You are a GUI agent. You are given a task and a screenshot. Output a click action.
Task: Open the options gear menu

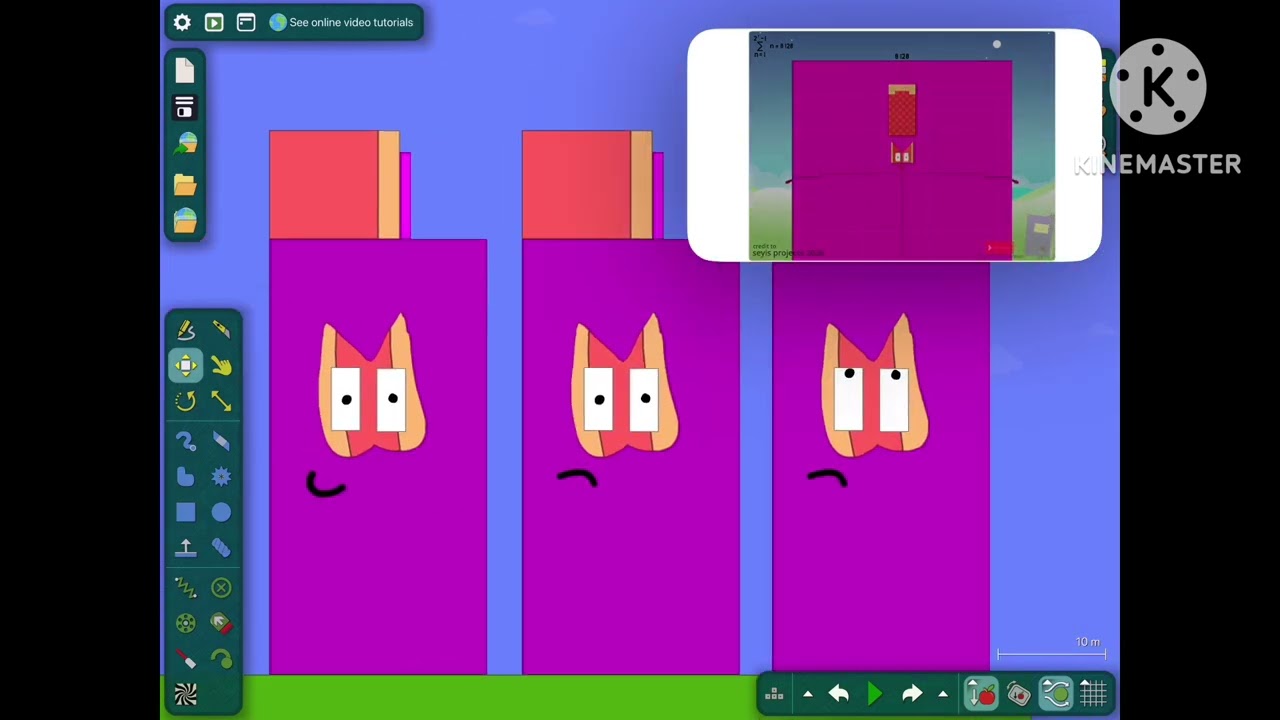[x=182, y=22]
